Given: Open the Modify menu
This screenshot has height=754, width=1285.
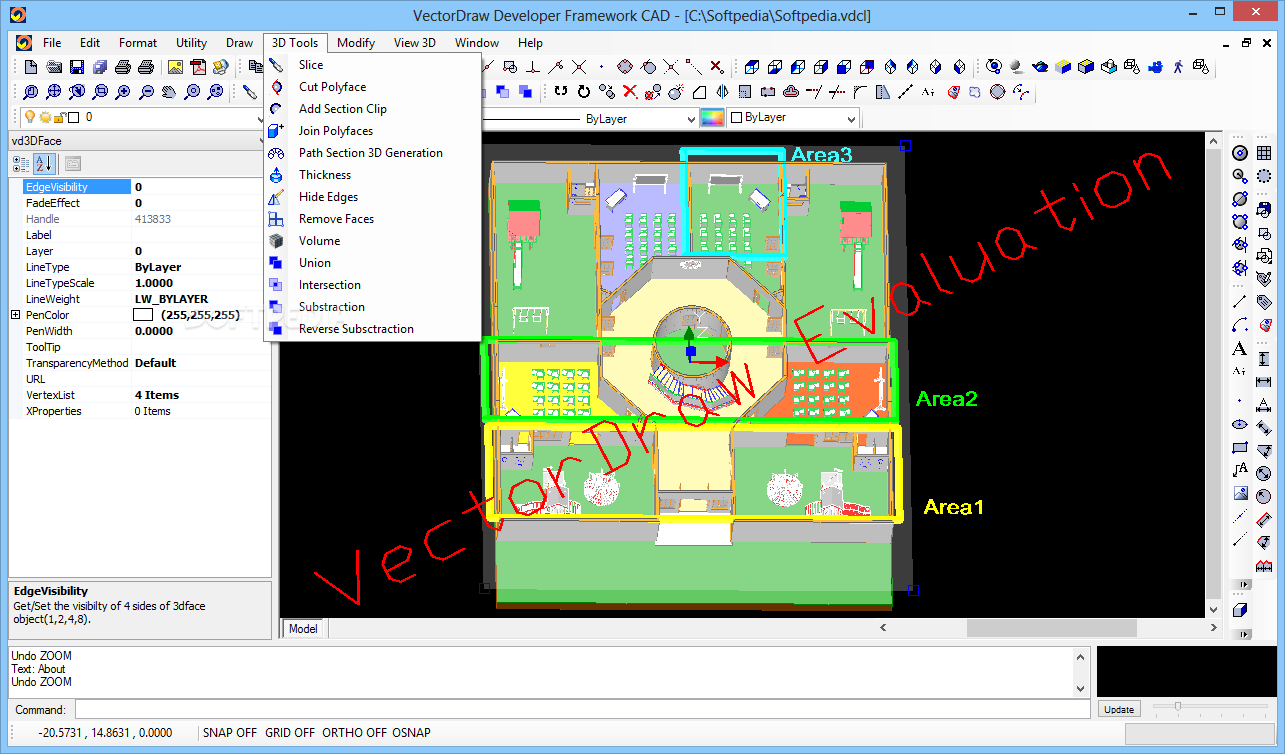Looking at the screenshot, I should tap(356, 43).
